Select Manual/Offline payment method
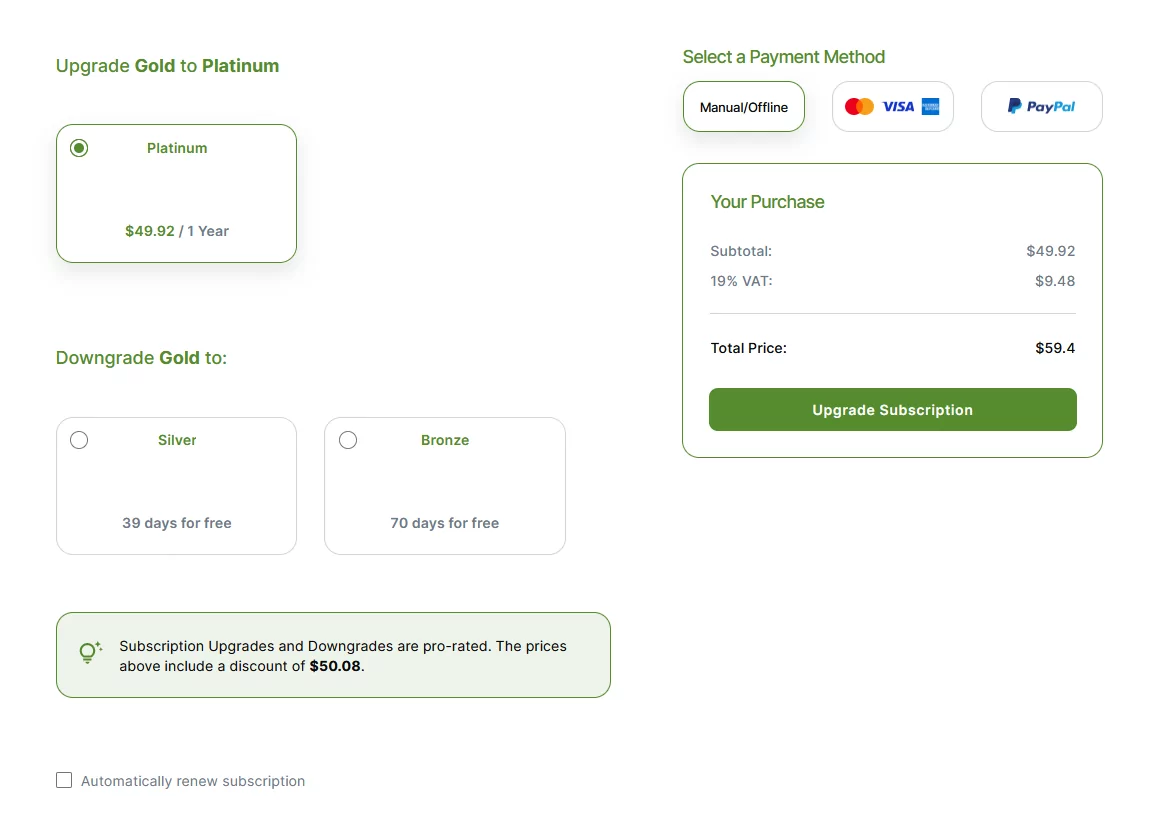The image size is (1166, 833). tap(744, 107)
